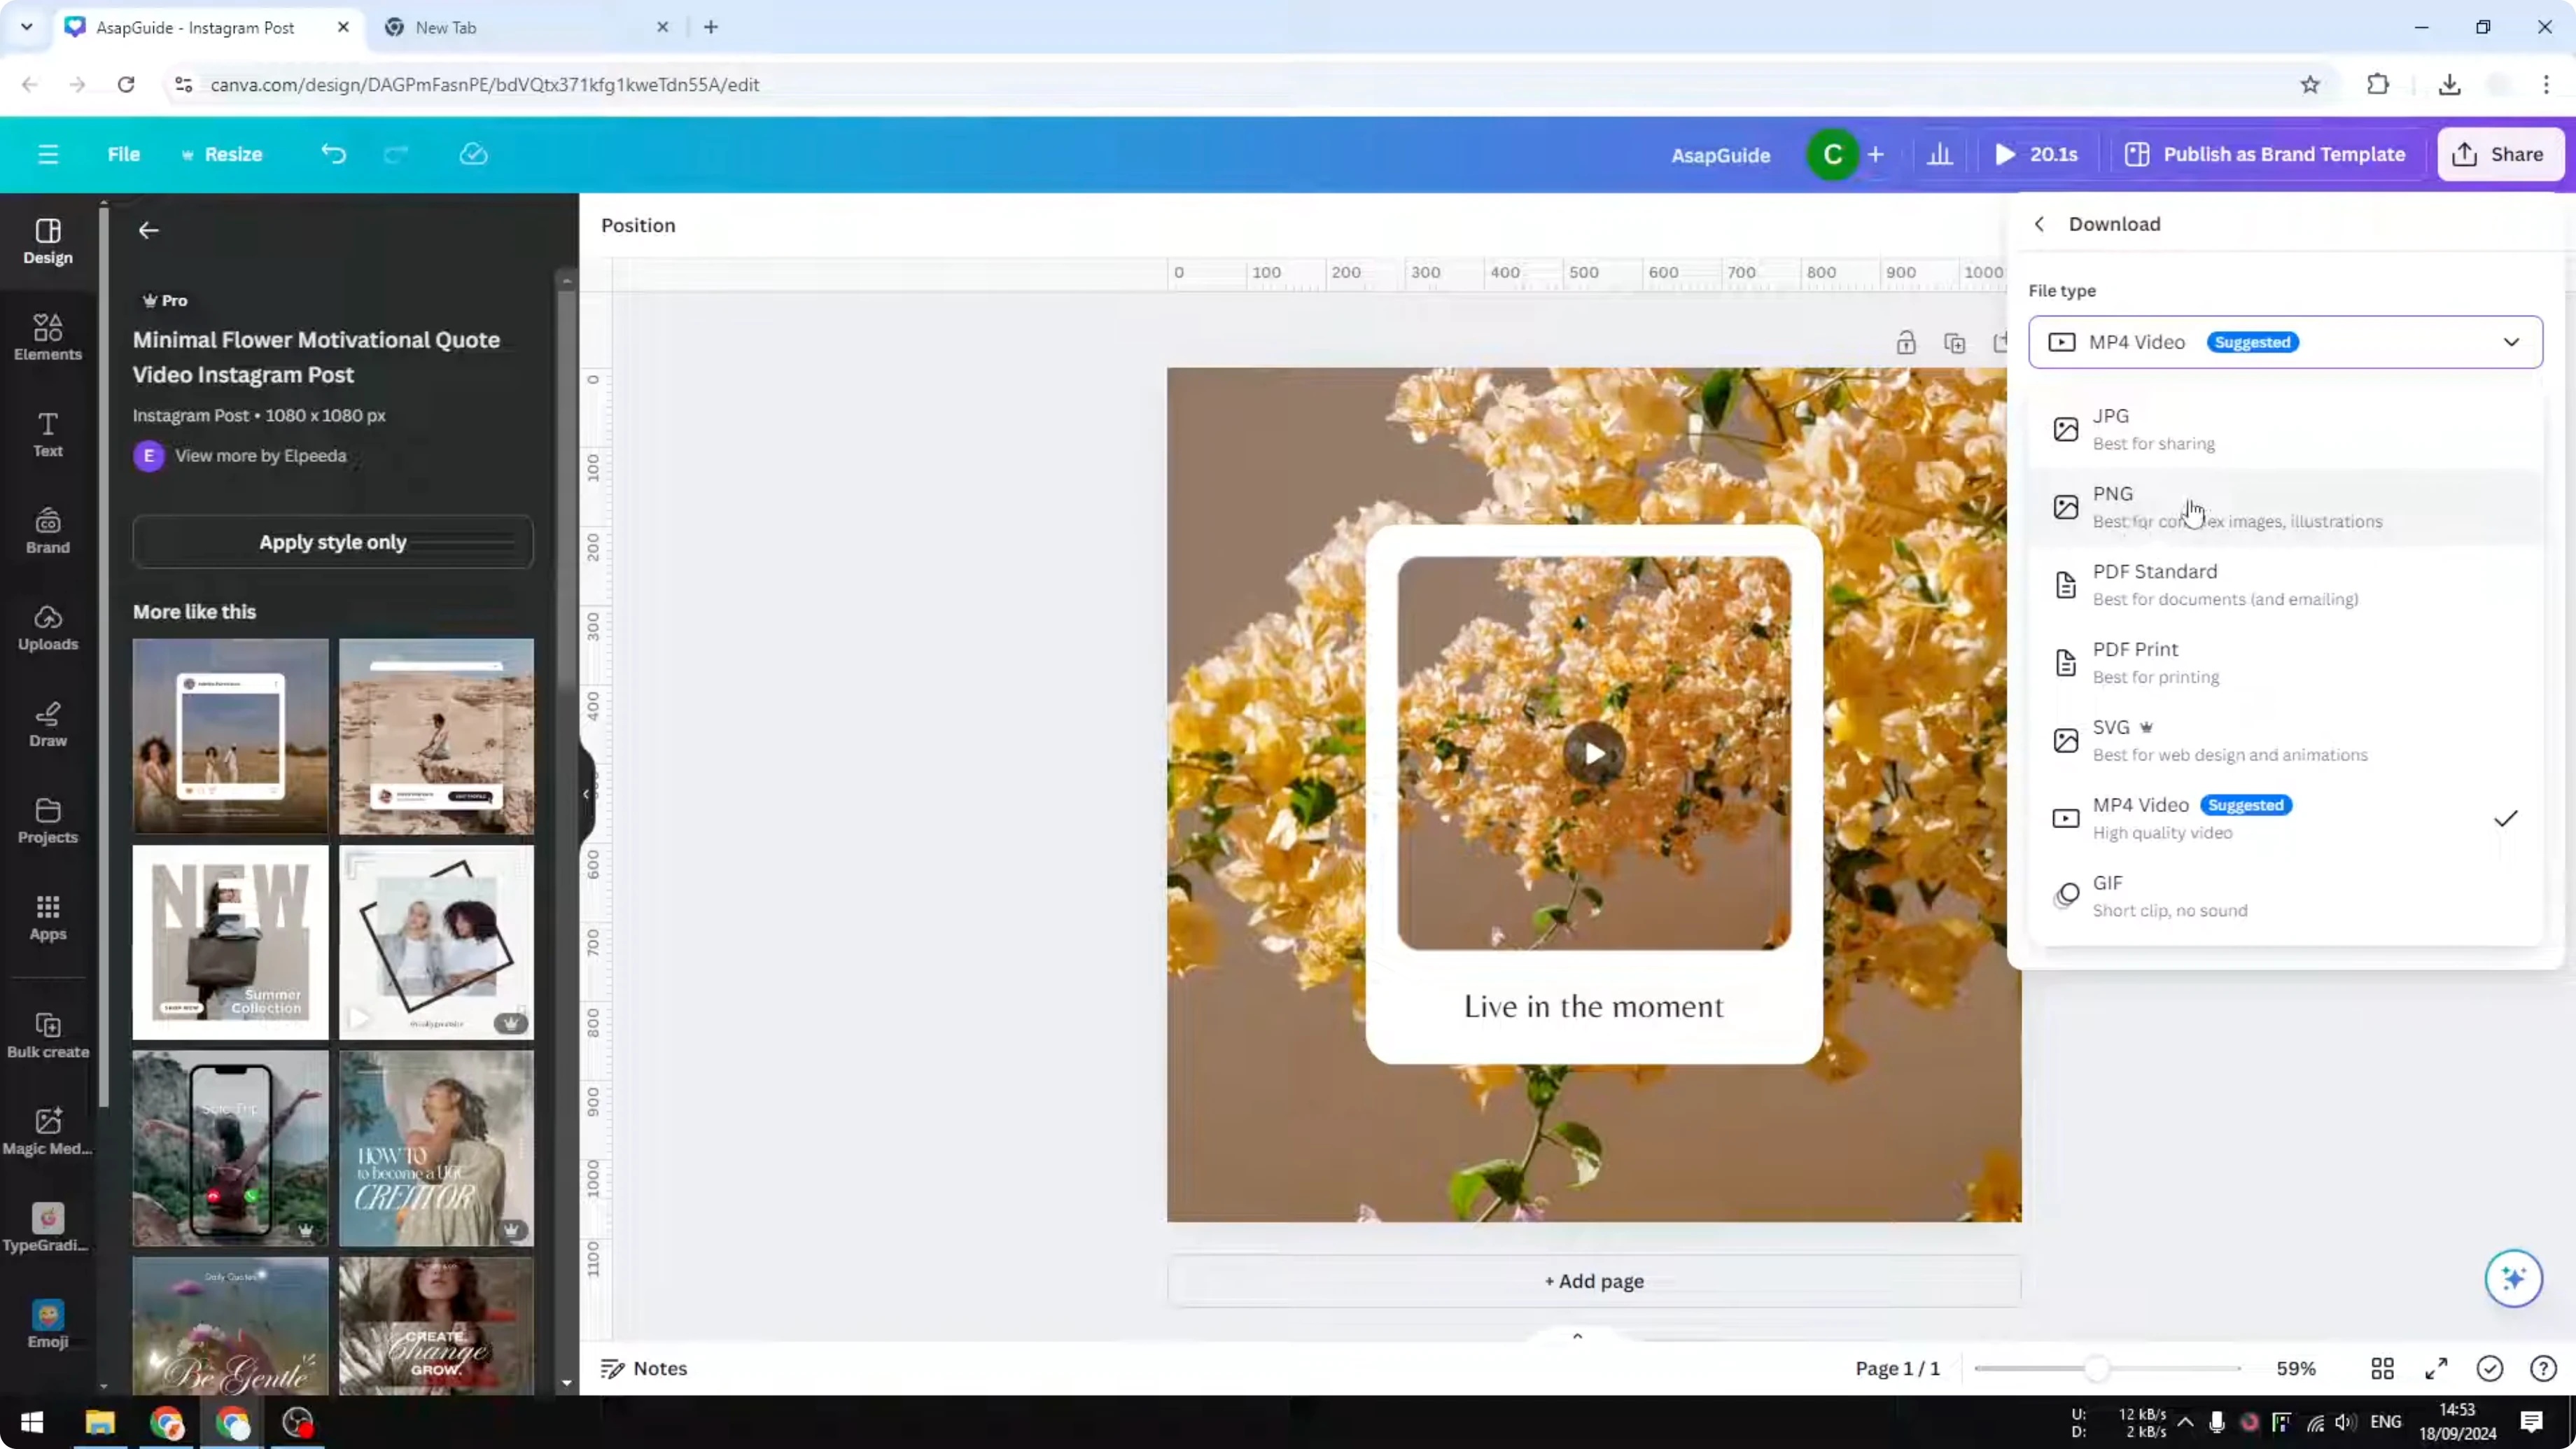2576x1449 pixels.
Task: Open the insights chart icon
Action: coord(1940,154)
